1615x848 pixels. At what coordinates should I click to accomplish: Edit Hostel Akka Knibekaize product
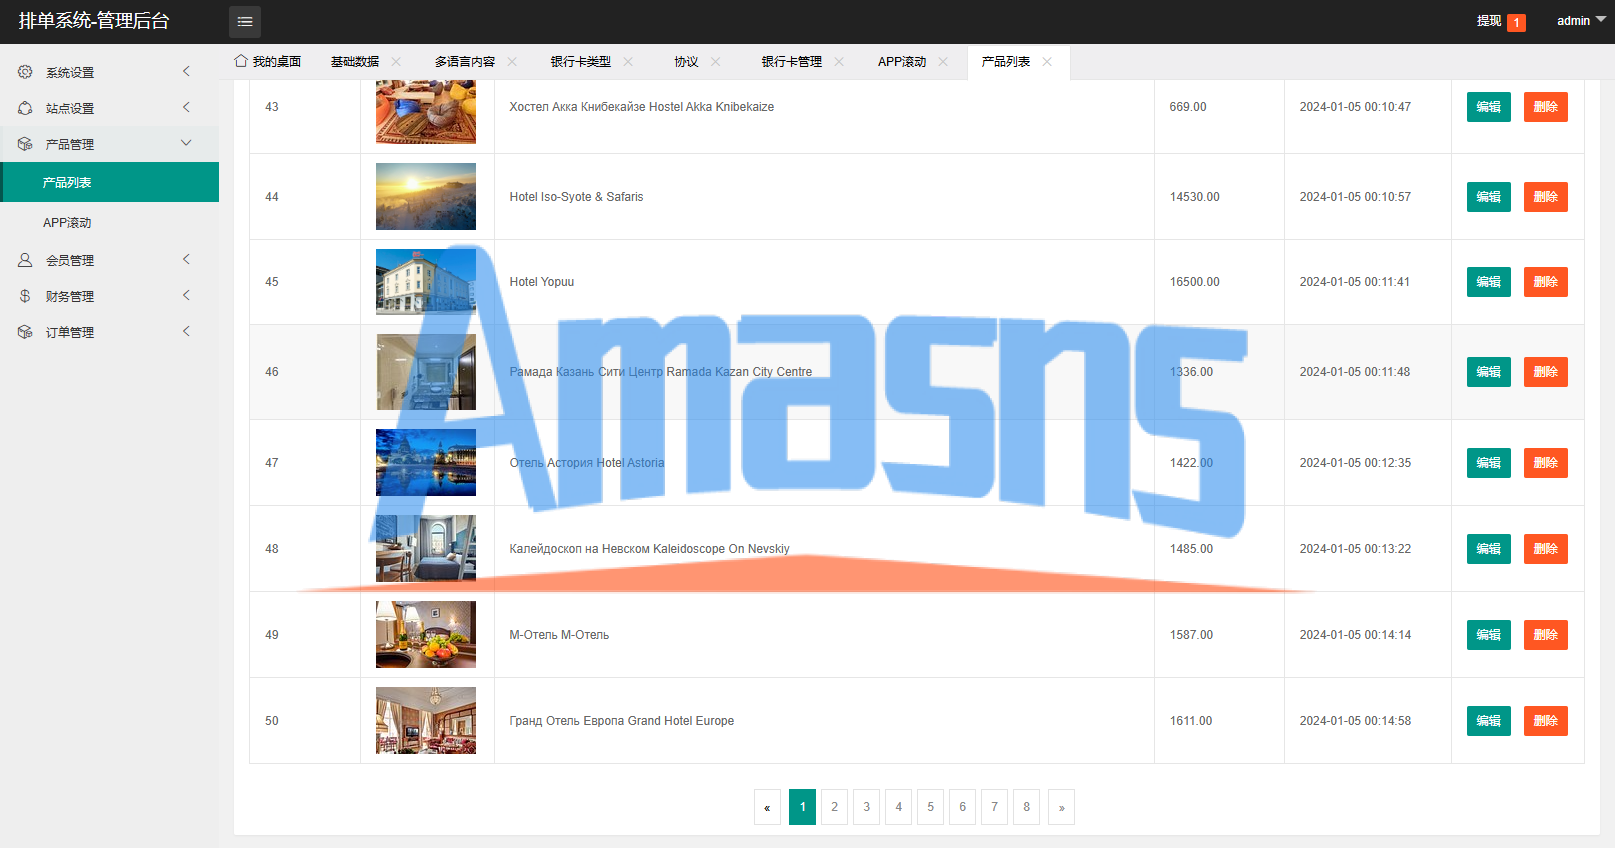tap(1489, 107)
